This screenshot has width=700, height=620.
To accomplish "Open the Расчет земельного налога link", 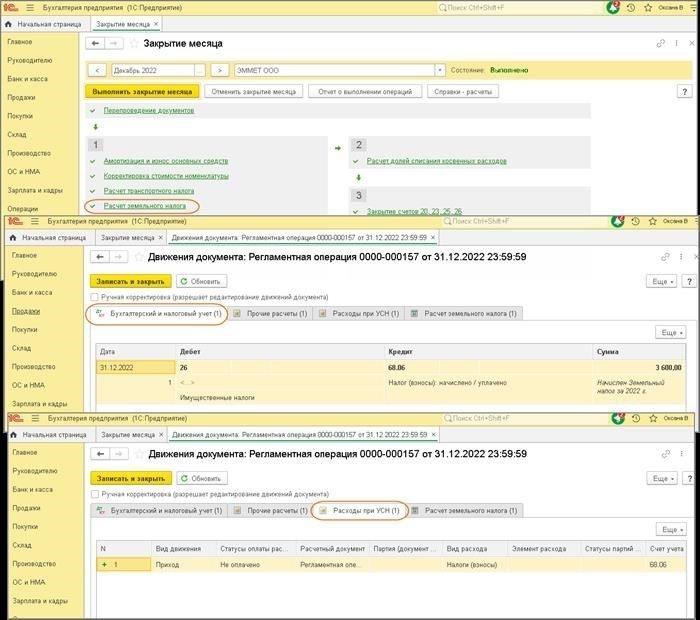I will [145, 206].
